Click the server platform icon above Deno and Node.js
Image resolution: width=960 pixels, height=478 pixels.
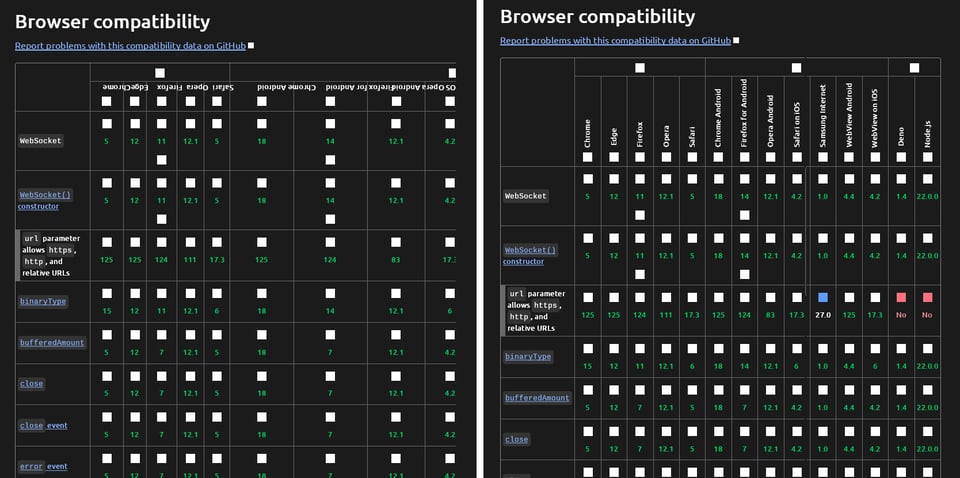tap(914, 68)
